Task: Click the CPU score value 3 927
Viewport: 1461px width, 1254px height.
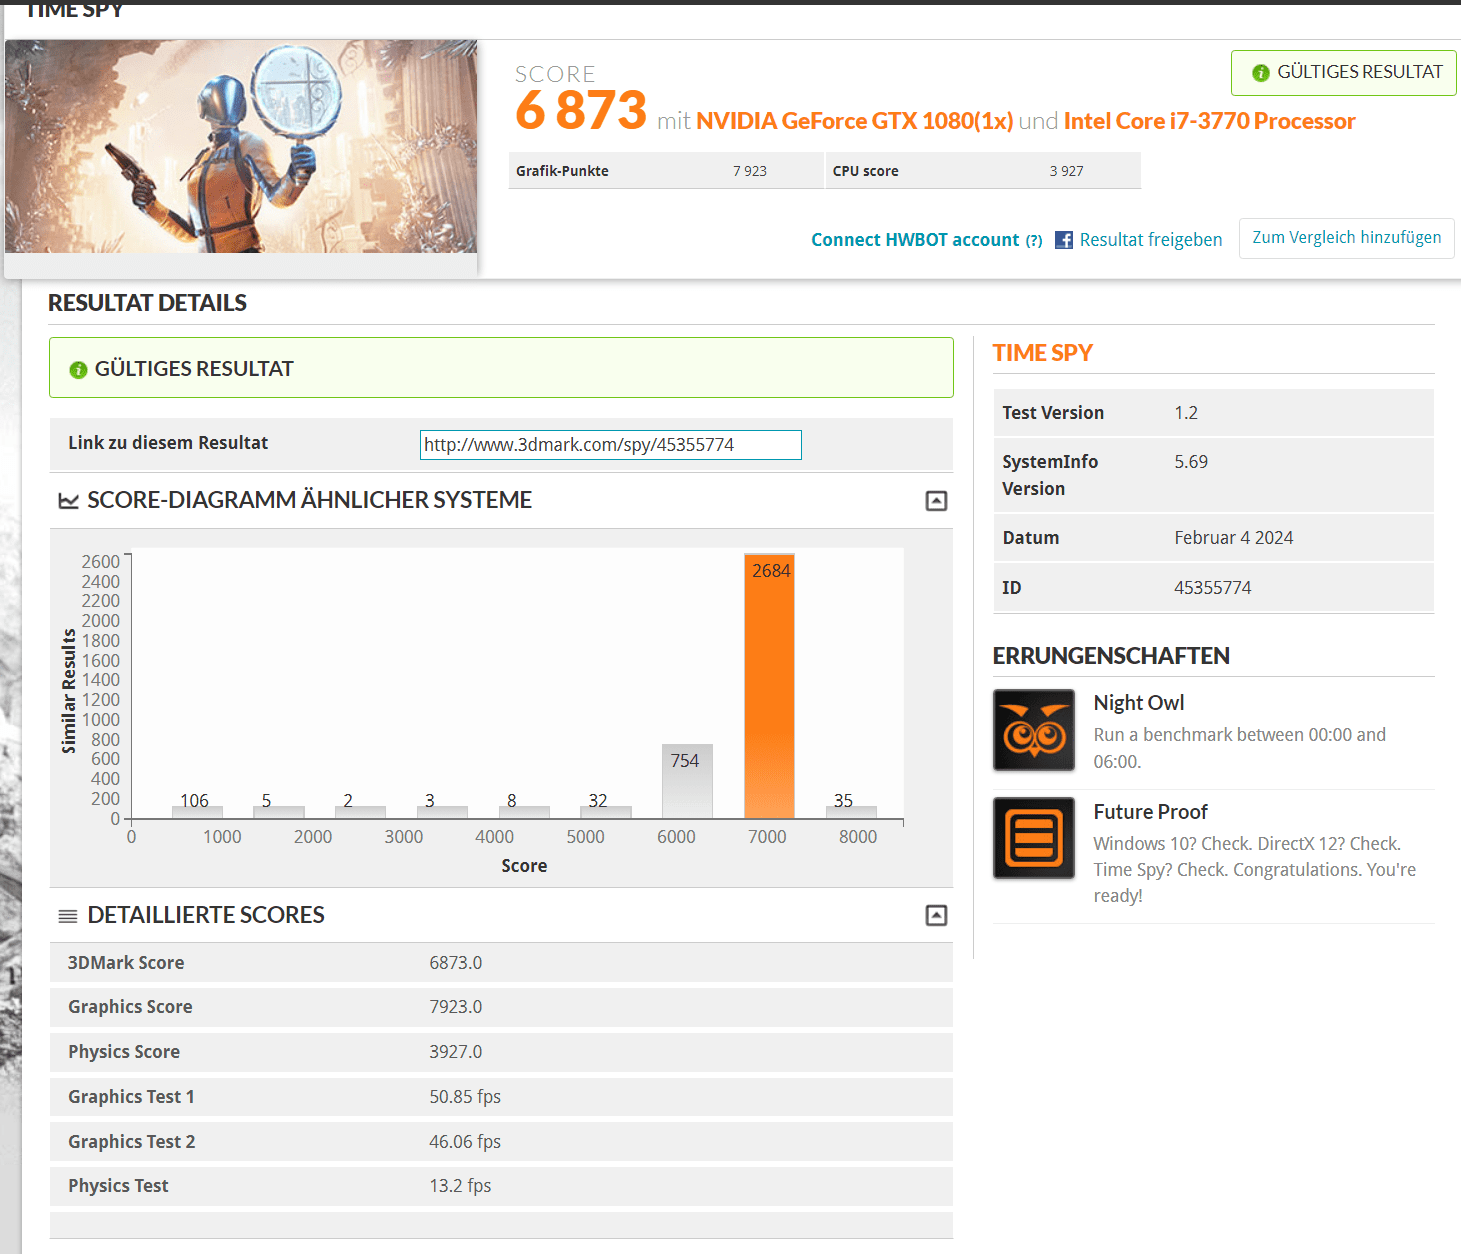Action: (1067, 171)
